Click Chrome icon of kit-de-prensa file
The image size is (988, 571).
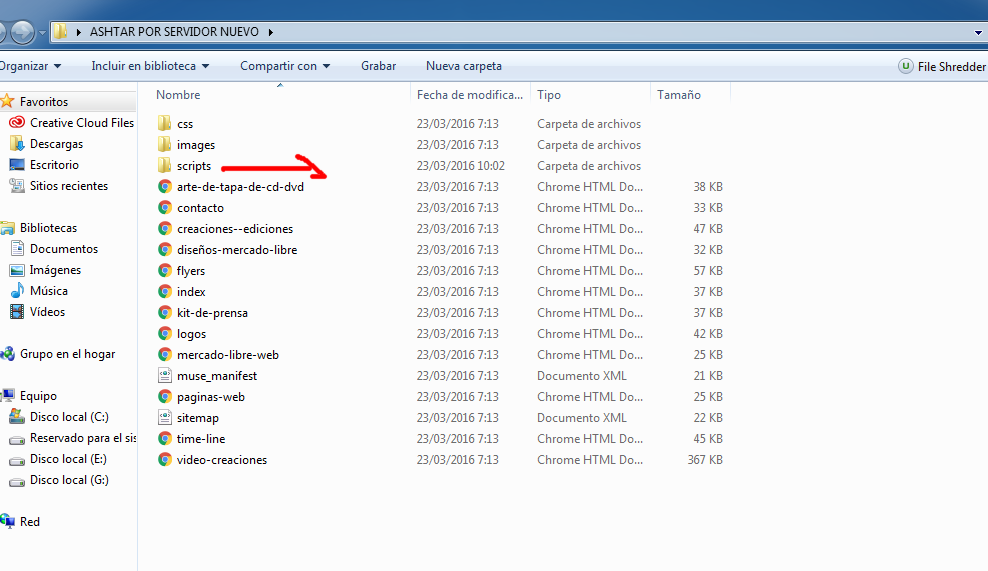164,313
